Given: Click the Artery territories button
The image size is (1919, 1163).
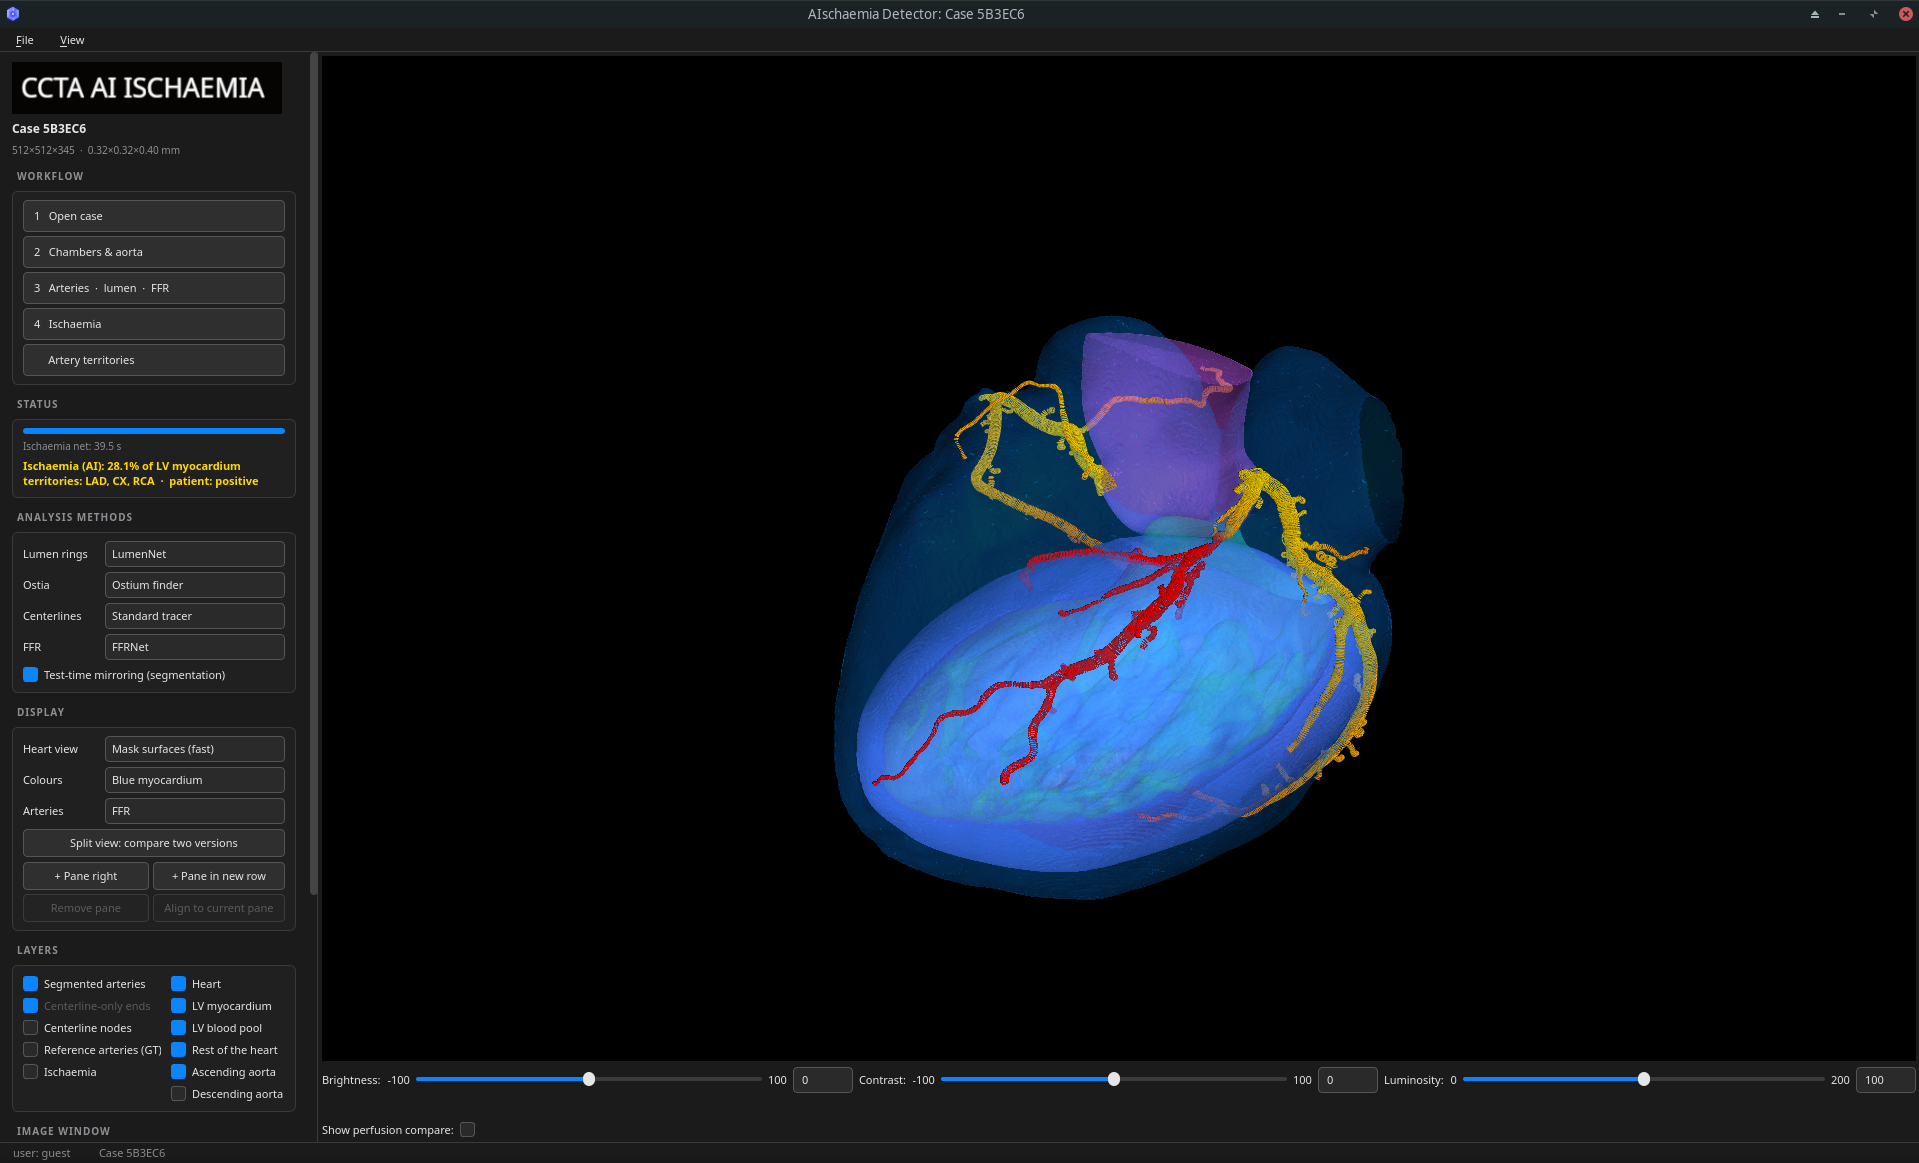Looking at the screenshot, I should click(x=154, y=360).
